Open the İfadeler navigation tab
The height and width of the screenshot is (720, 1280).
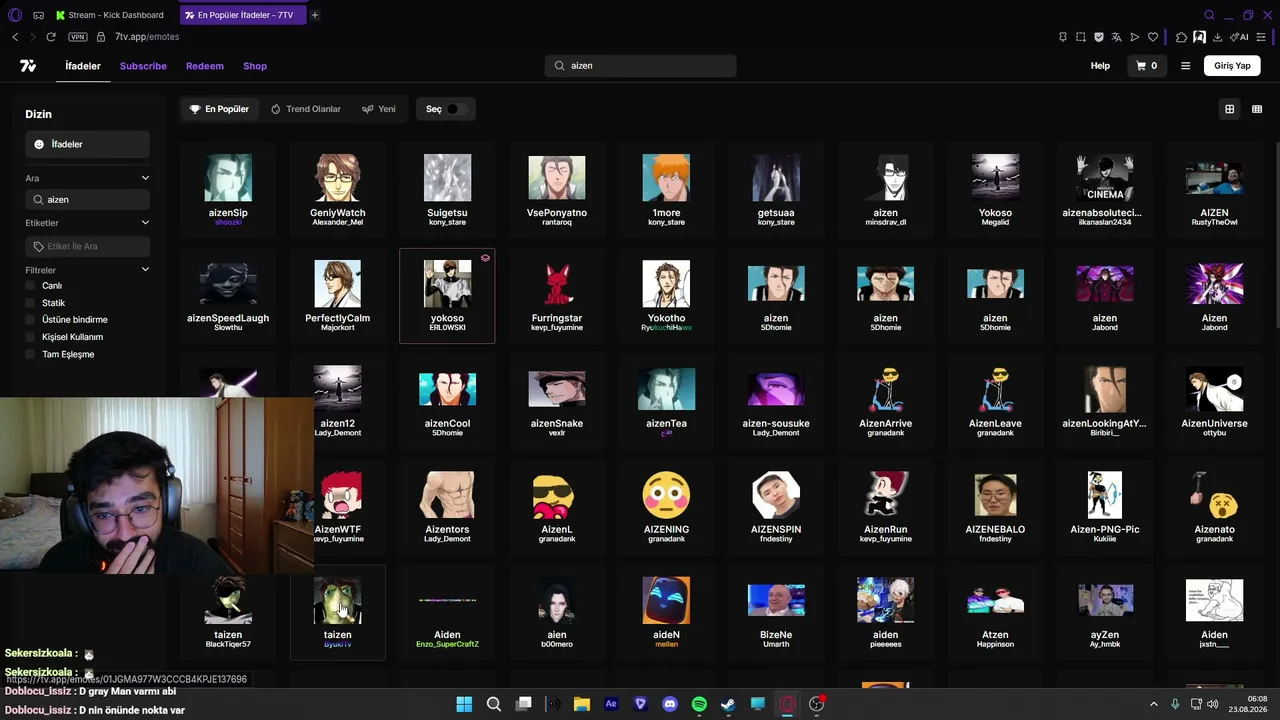pyautogui.click(x=83, y=66)
